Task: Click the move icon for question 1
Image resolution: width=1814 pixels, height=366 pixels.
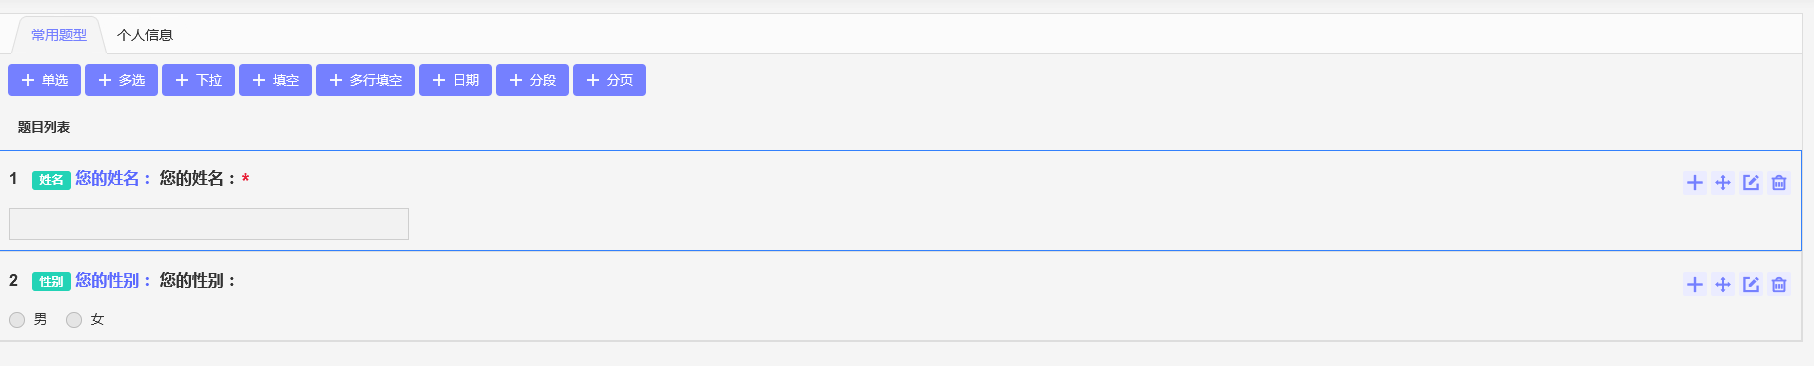Action: pyautogui.click(x=1723, y=182)
